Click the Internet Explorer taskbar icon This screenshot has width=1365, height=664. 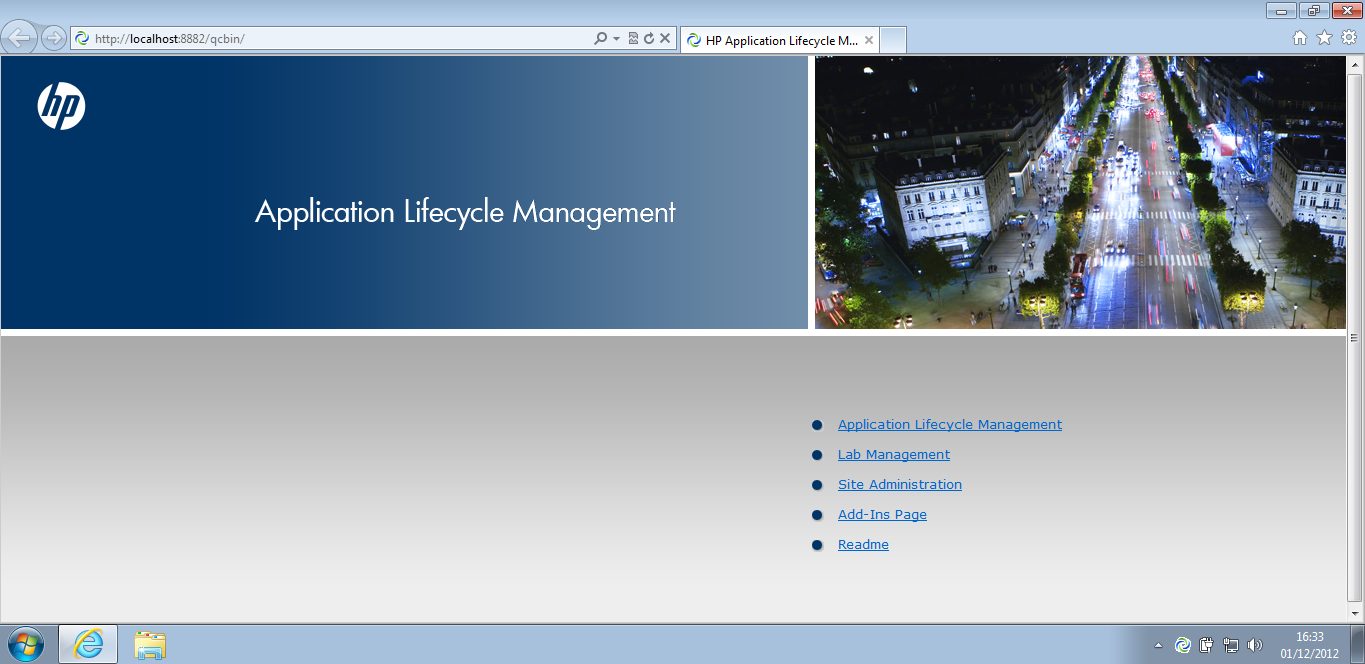tap(88, 645)
